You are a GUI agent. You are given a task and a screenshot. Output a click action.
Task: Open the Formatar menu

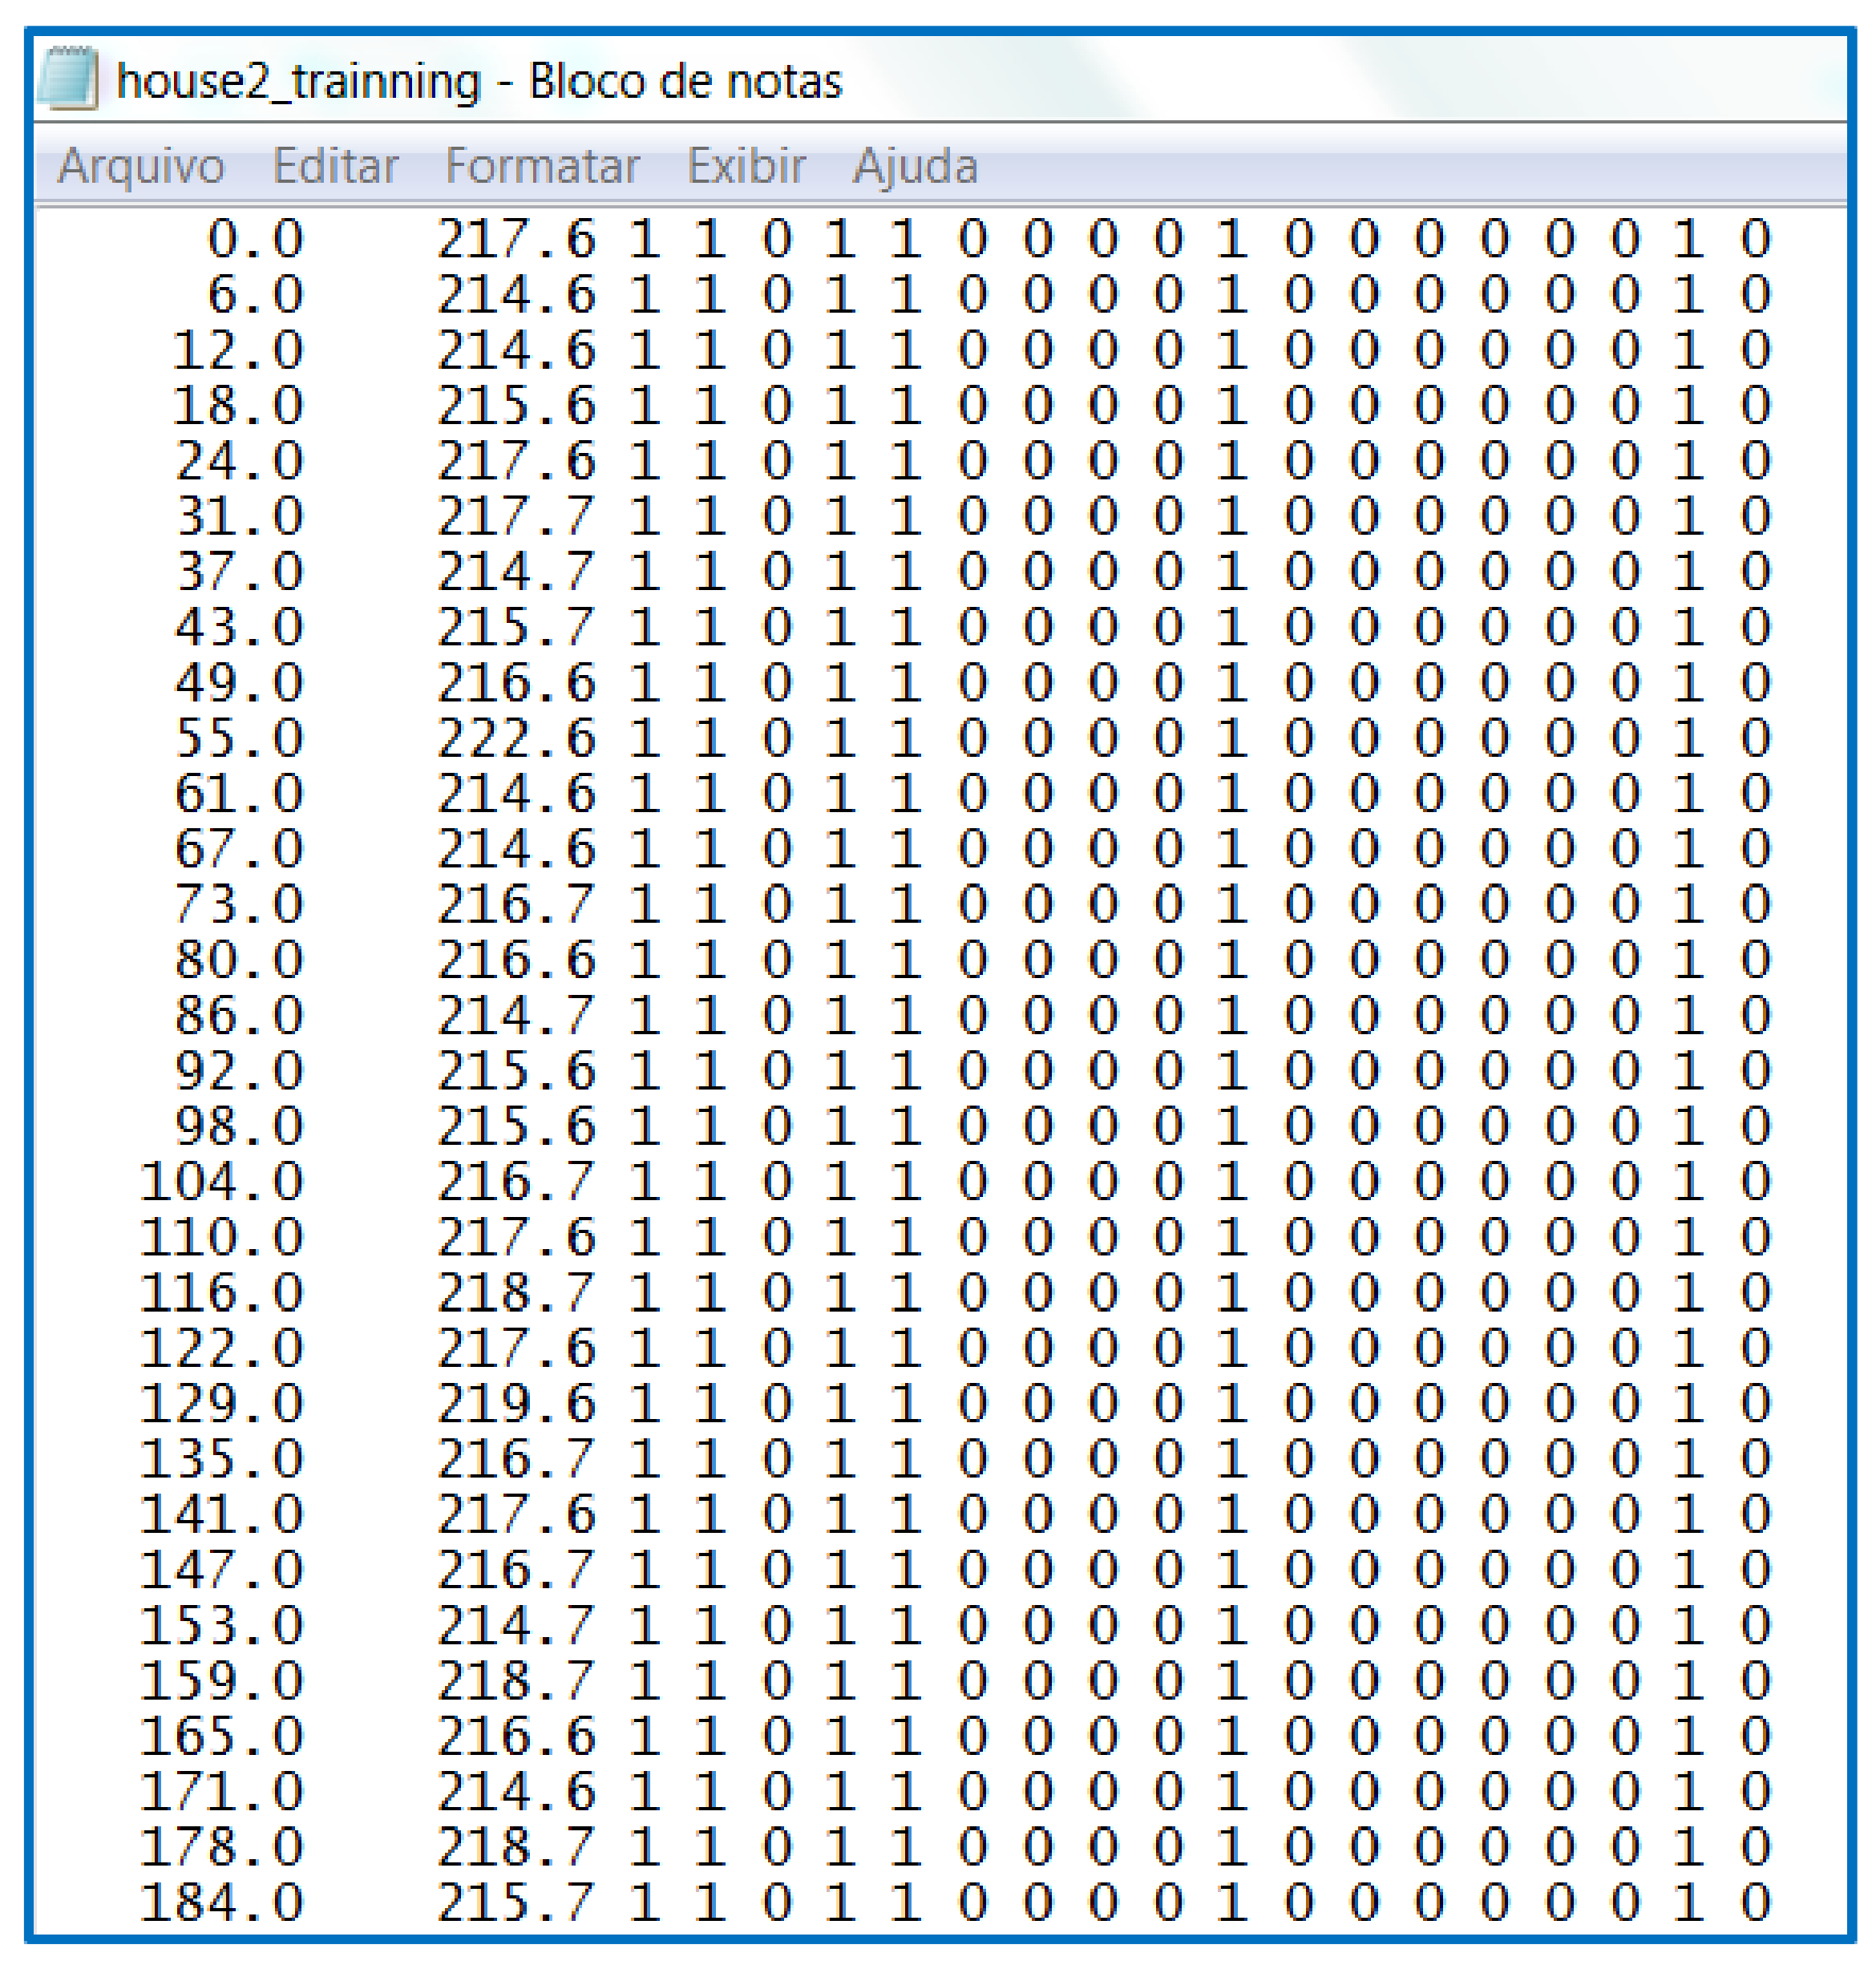coord(542,166)
